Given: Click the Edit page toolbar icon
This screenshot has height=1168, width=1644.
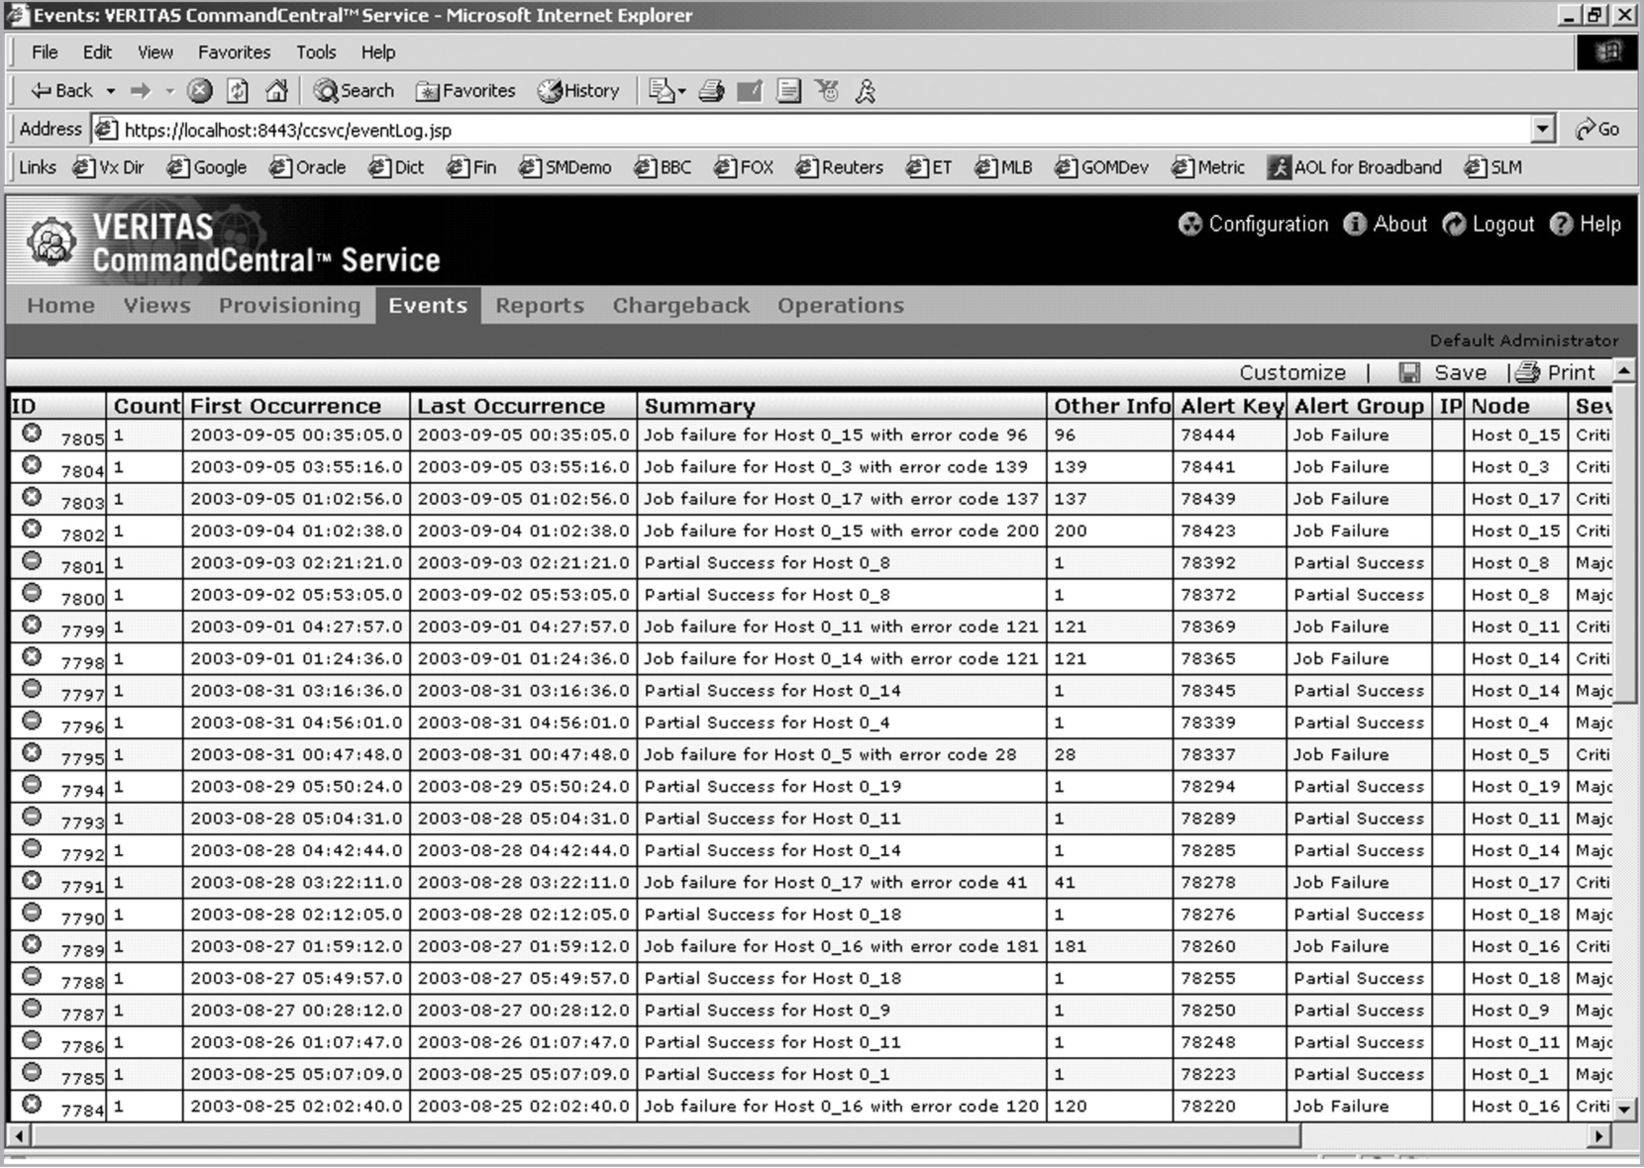Looking at the screenshot, I should coord(750,91).
